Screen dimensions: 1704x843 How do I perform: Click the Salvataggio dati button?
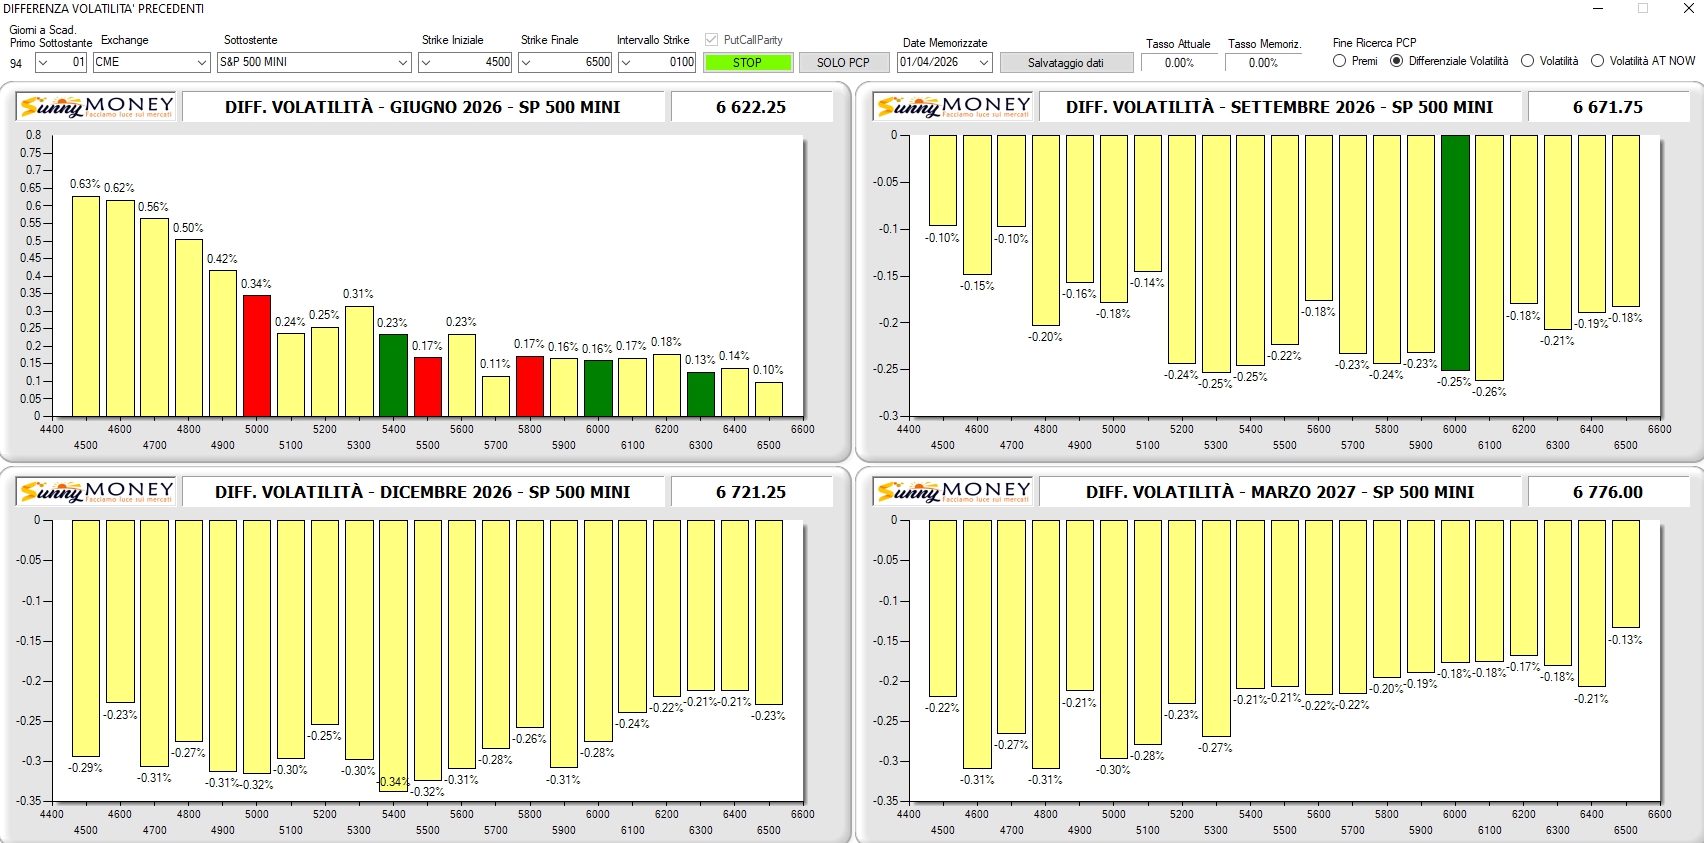pyautogui.click(x=1065, y=62)
